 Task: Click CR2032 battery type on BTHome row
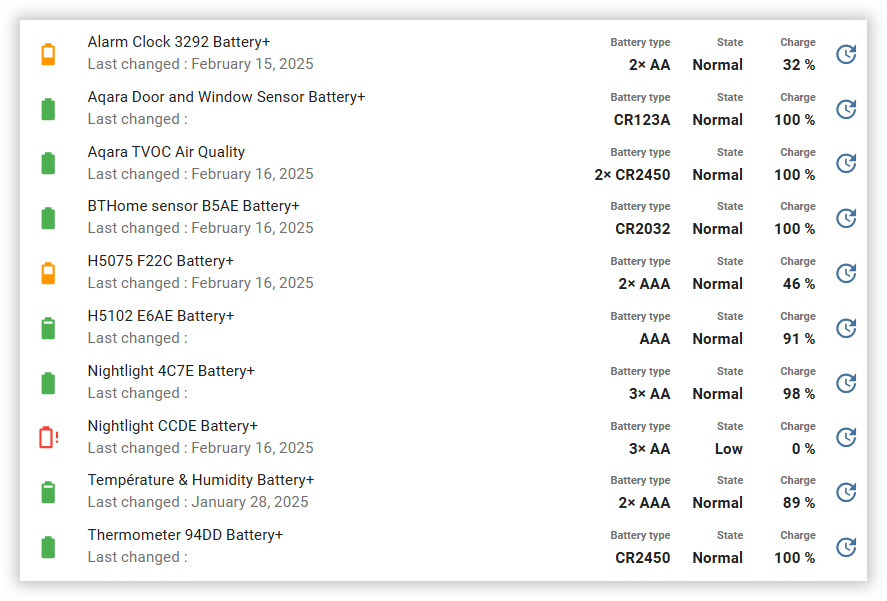pyautogui.click(x=642, y=229)
